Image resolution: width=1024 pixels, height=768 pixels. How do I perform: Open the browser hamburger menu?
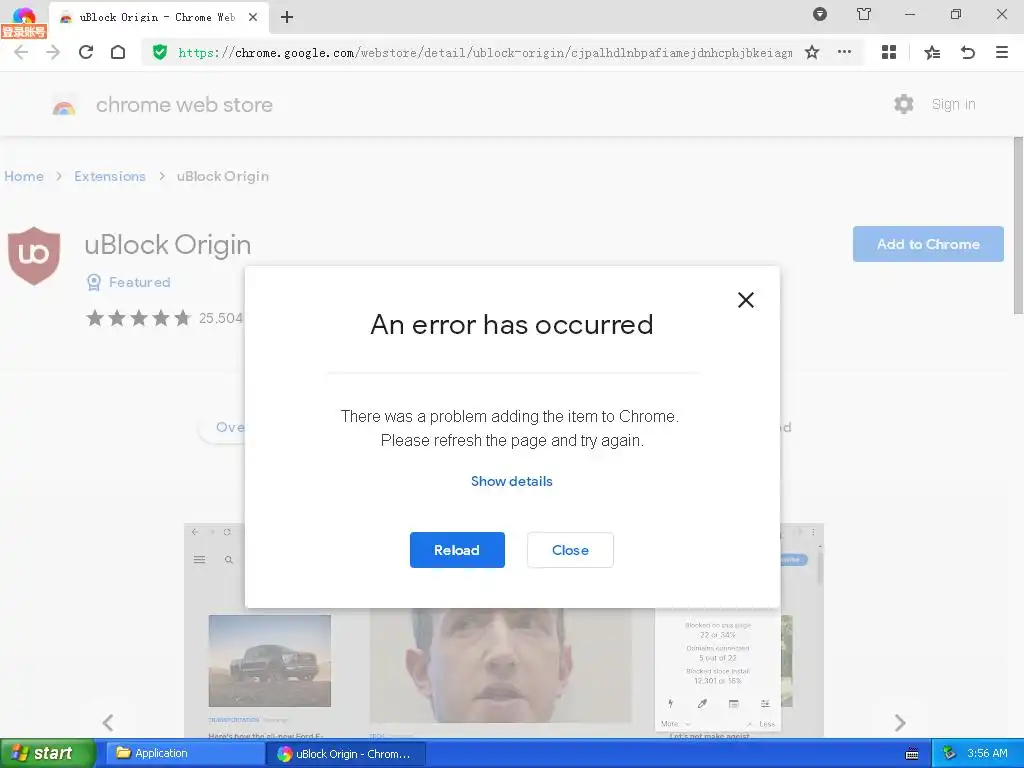[1002, 52]
